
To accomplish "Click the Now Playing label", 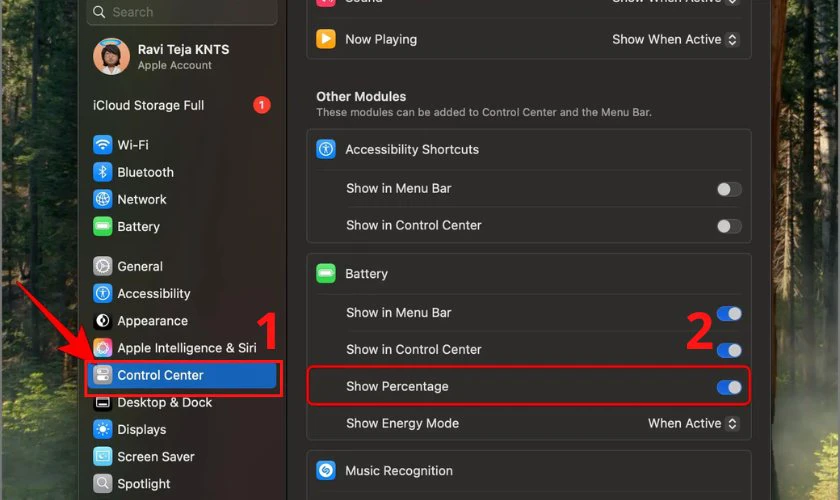I will tap(381, 40).
